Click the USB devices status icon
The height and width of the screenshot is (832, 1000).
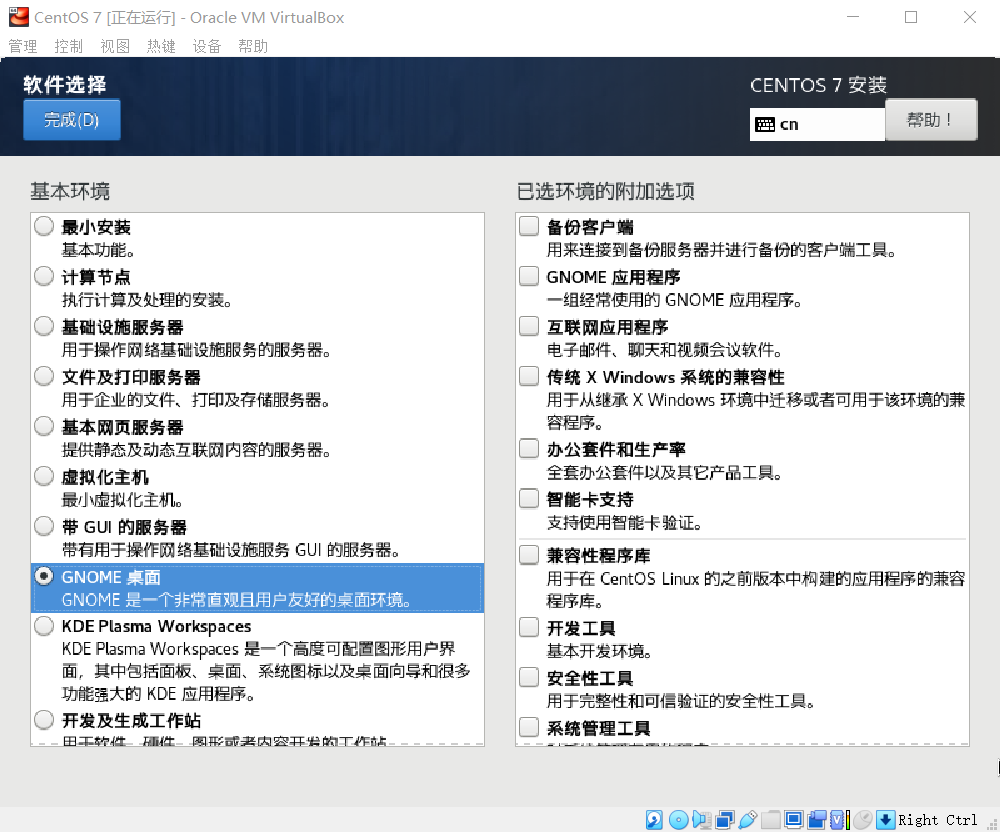pos(747,819)
